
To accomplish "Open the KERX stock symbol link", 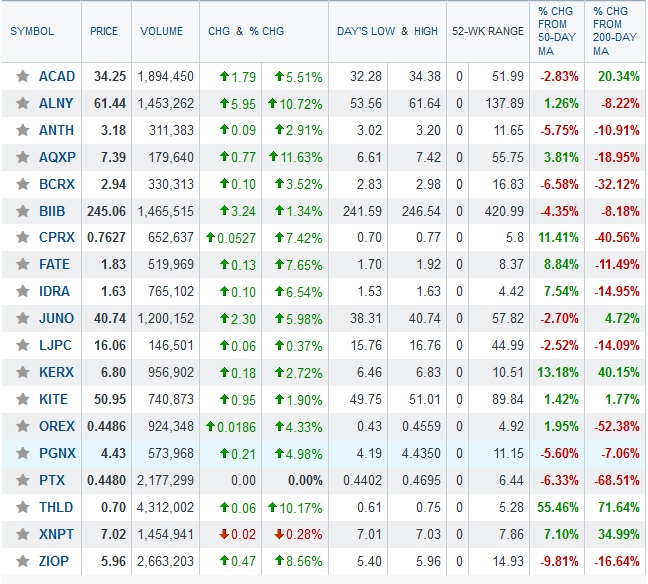I will [x=56, y=372].
